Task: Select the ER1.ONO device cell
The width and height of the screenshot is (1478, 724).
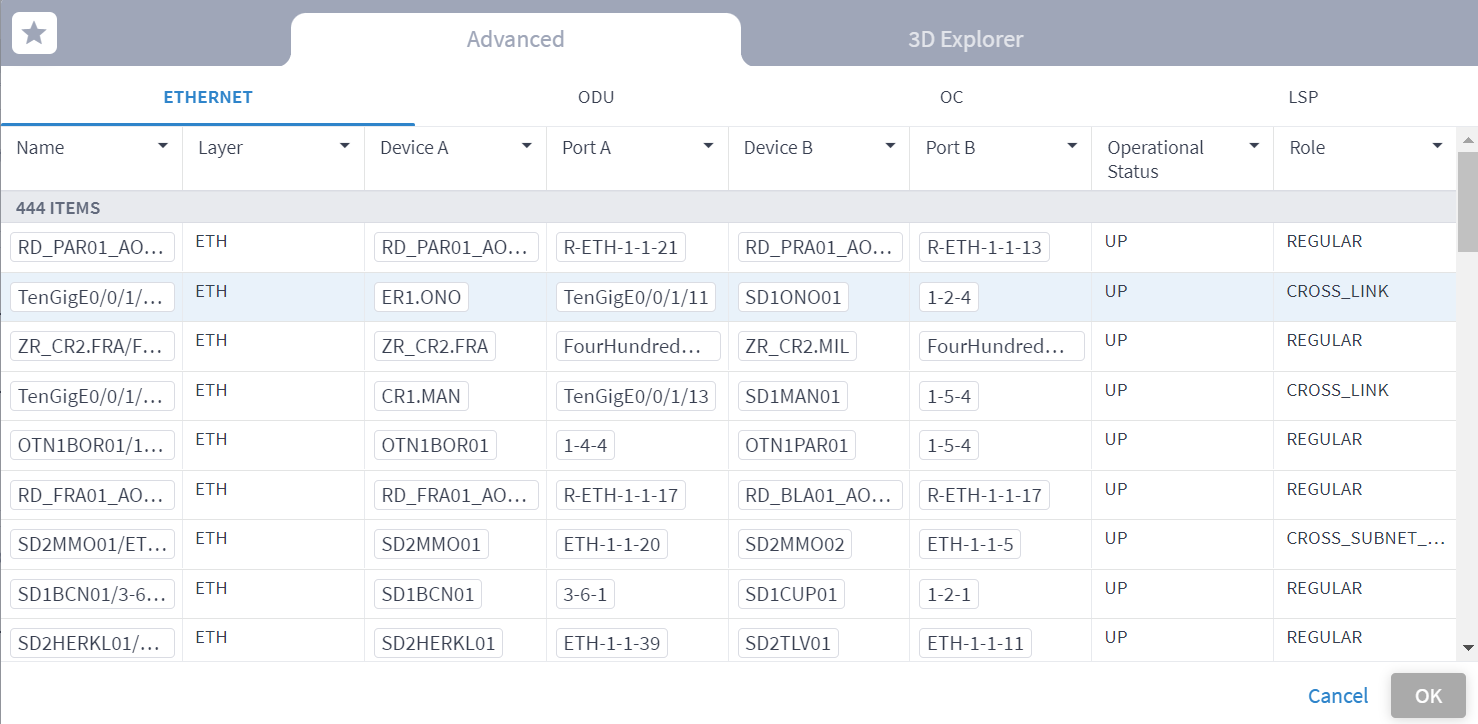Action: [421, 297]
